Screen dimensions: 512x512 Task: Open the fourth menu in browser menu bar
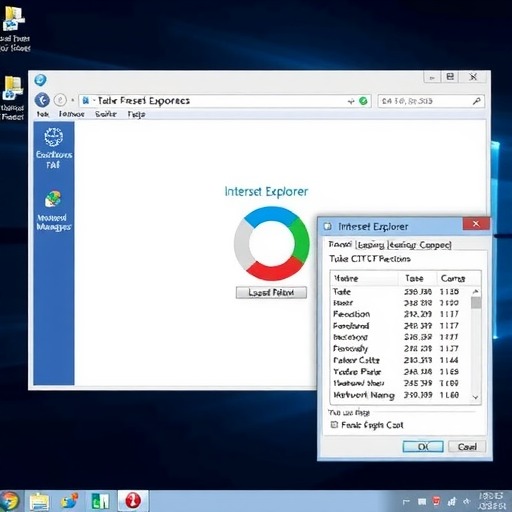point(136,114)
